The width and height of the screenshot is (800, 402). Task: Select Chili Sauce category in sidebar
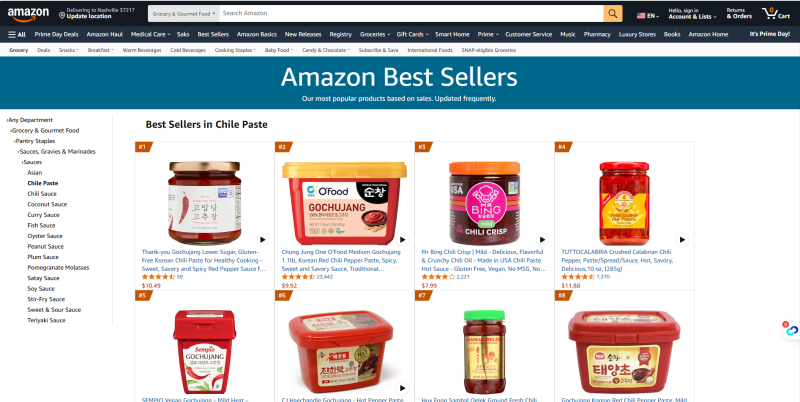click(42, 194)
